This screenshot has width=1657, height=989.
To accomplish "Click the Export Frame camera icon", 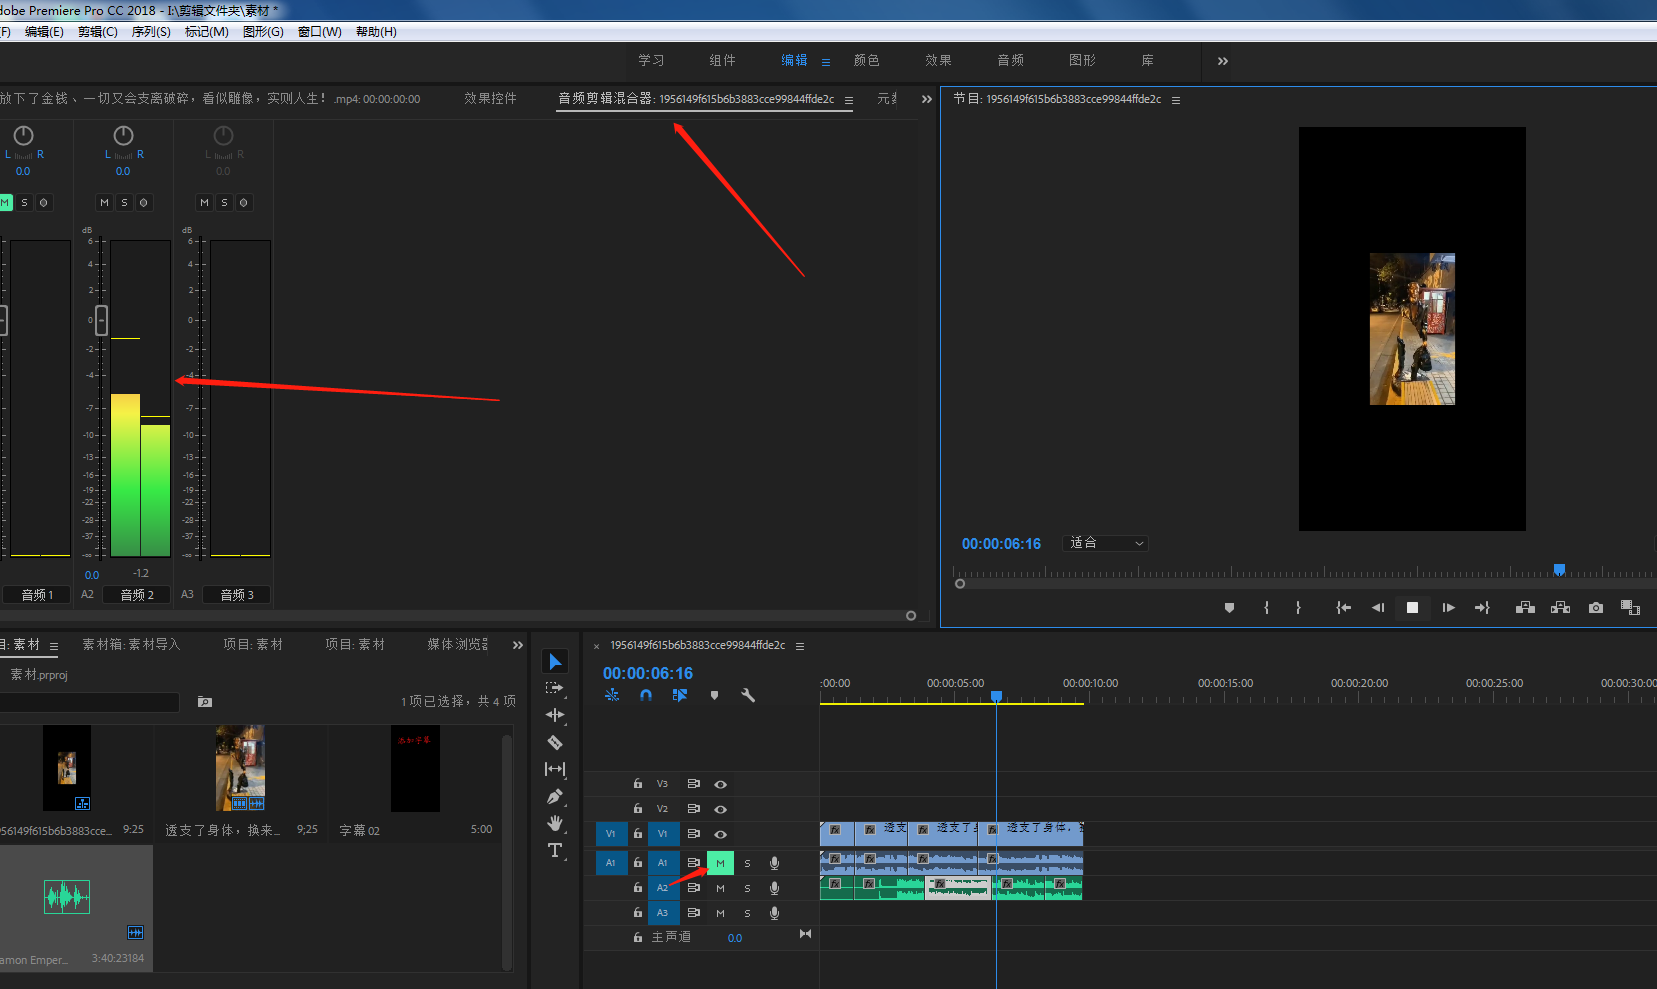I will (x=1595, y=608).
